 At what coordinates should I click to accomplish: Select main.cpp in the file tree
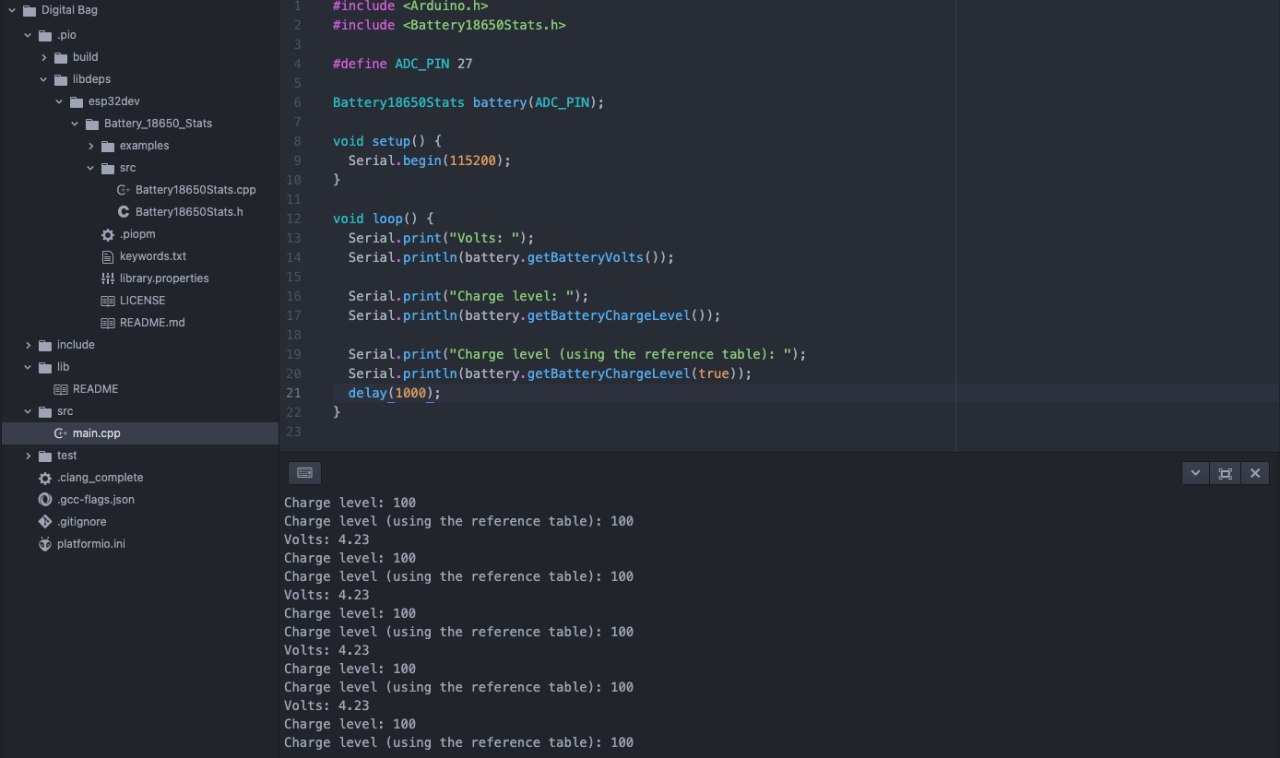pos(96,434)
